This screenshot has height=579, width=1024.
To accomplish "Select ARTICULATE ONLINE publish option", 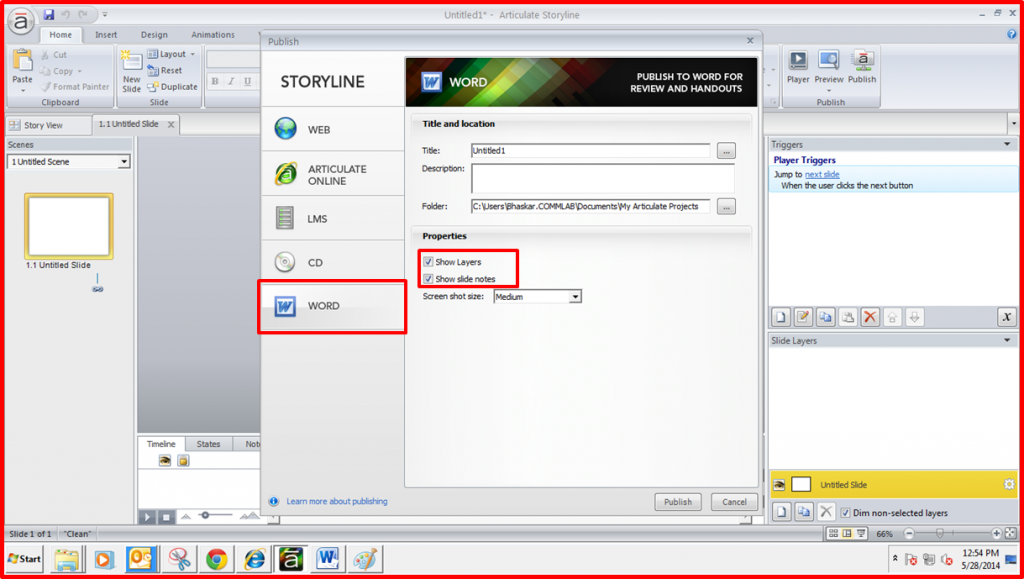I will pyautogui.click(x=333, y=174).
